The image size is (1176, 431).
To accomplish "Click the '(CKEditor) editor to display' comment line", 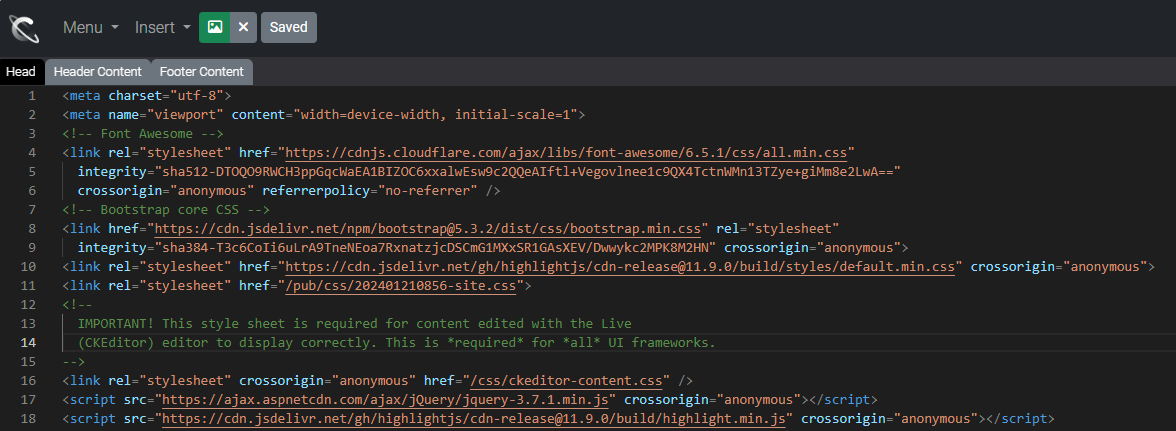I will 397,343.
